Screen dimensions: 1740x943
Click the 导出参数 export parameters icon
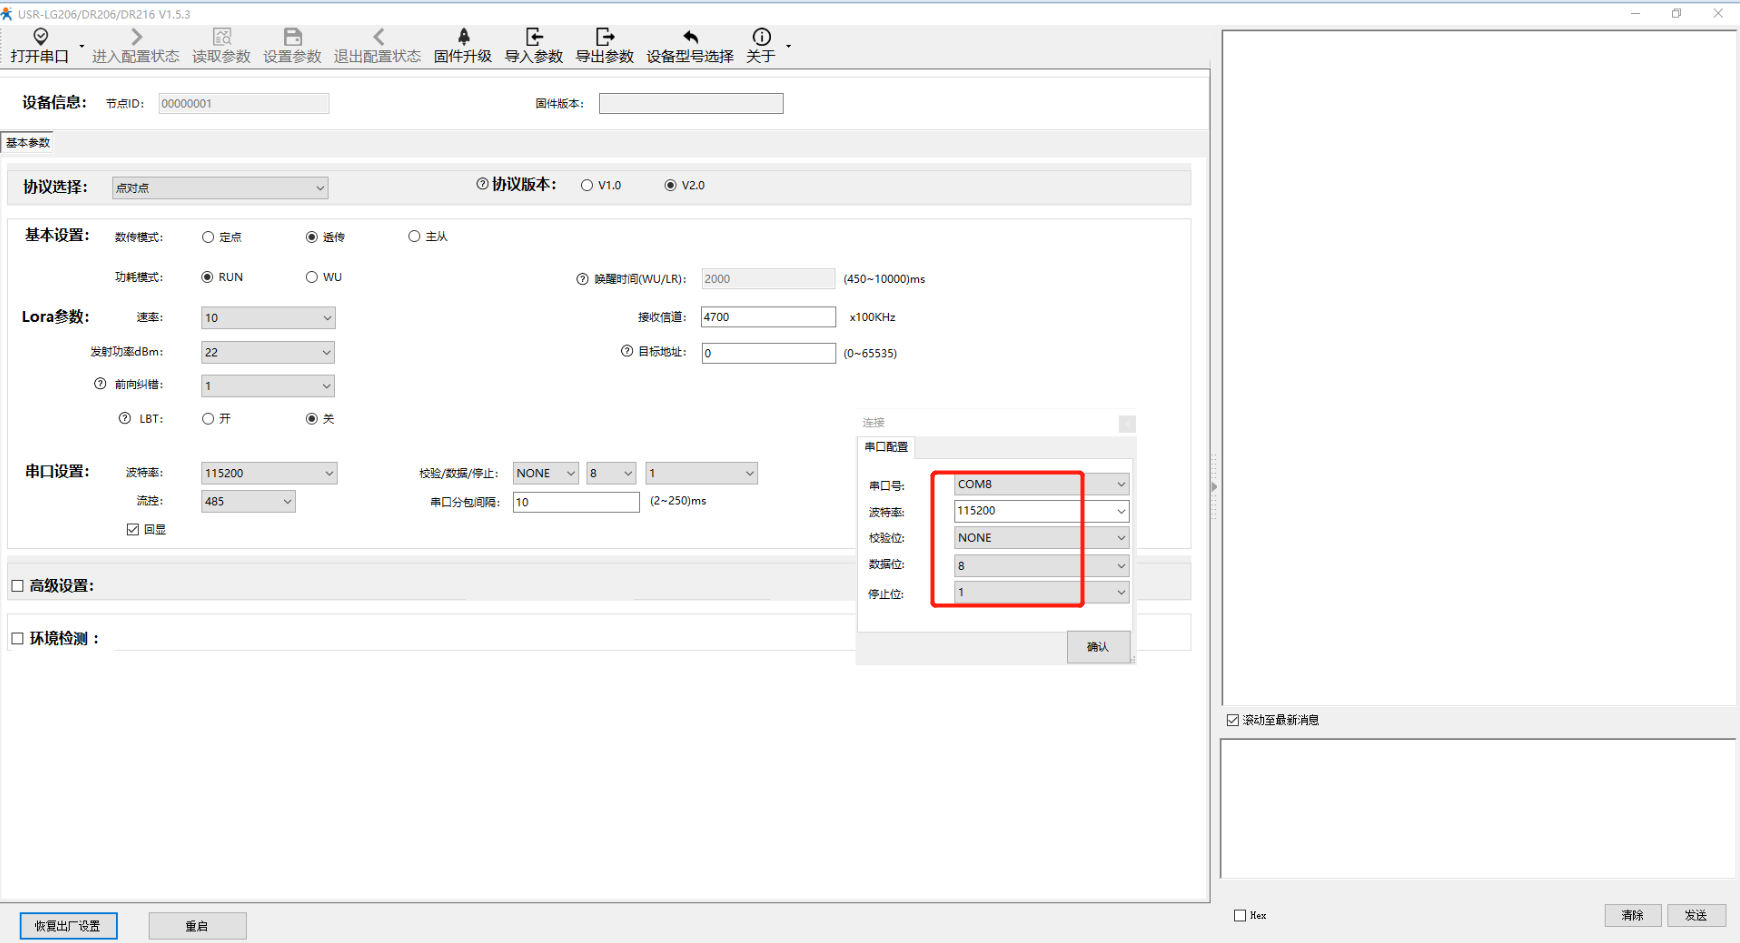[x=604, y=37]
